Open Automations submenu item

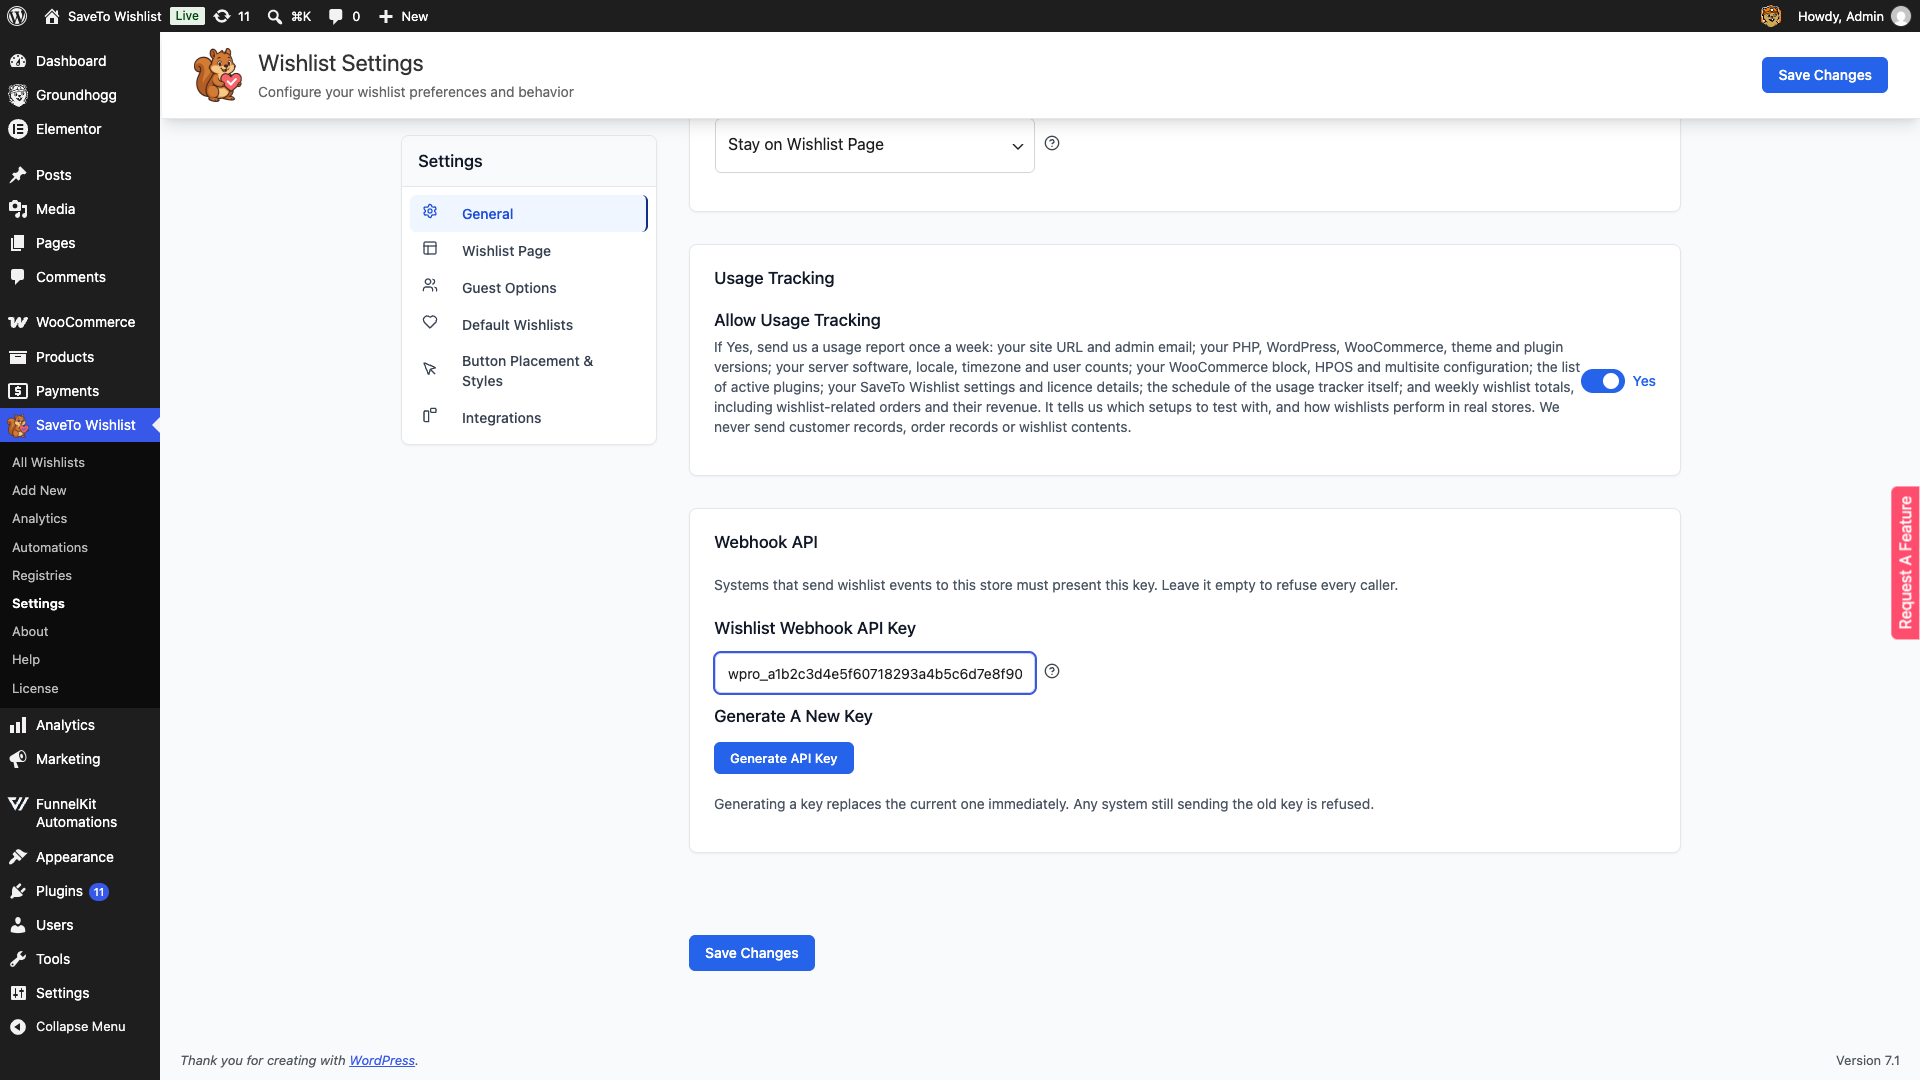click(x=50, y=547)
